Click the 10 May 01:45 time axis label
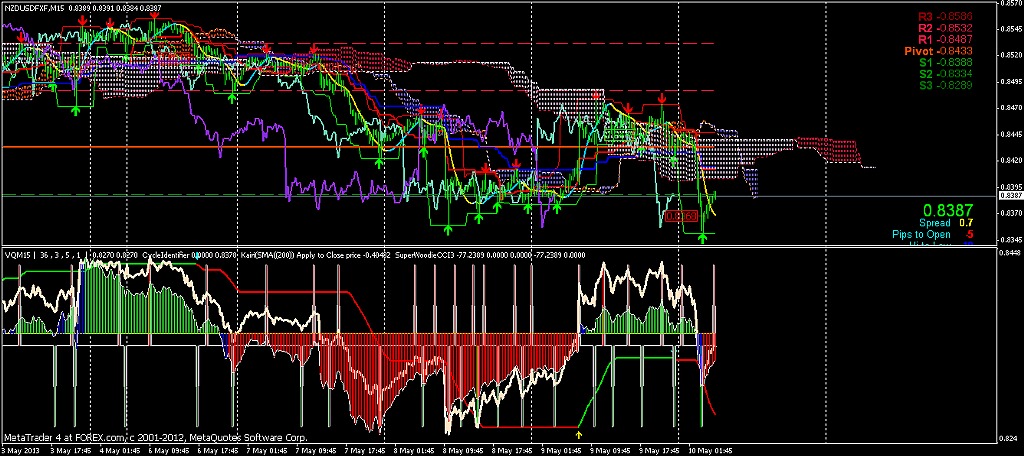The image size is (1024, 456). [x=711, y=451]
